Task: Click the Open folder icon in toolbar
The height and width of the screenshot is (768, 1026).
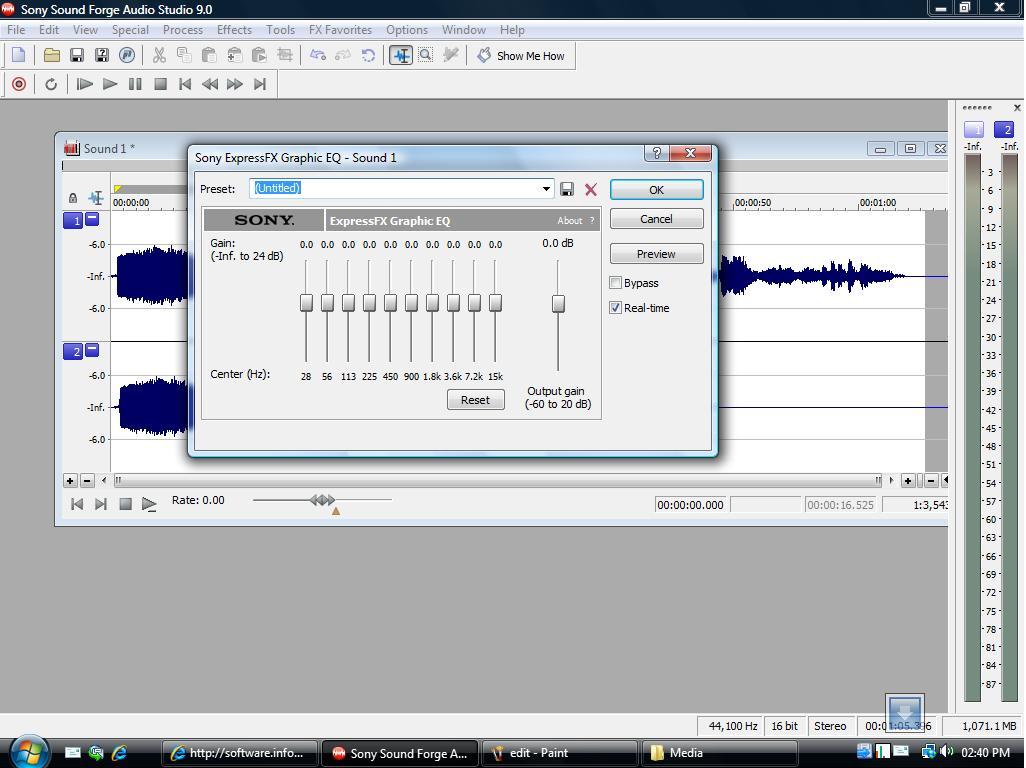Action: [x=52, y=56]
